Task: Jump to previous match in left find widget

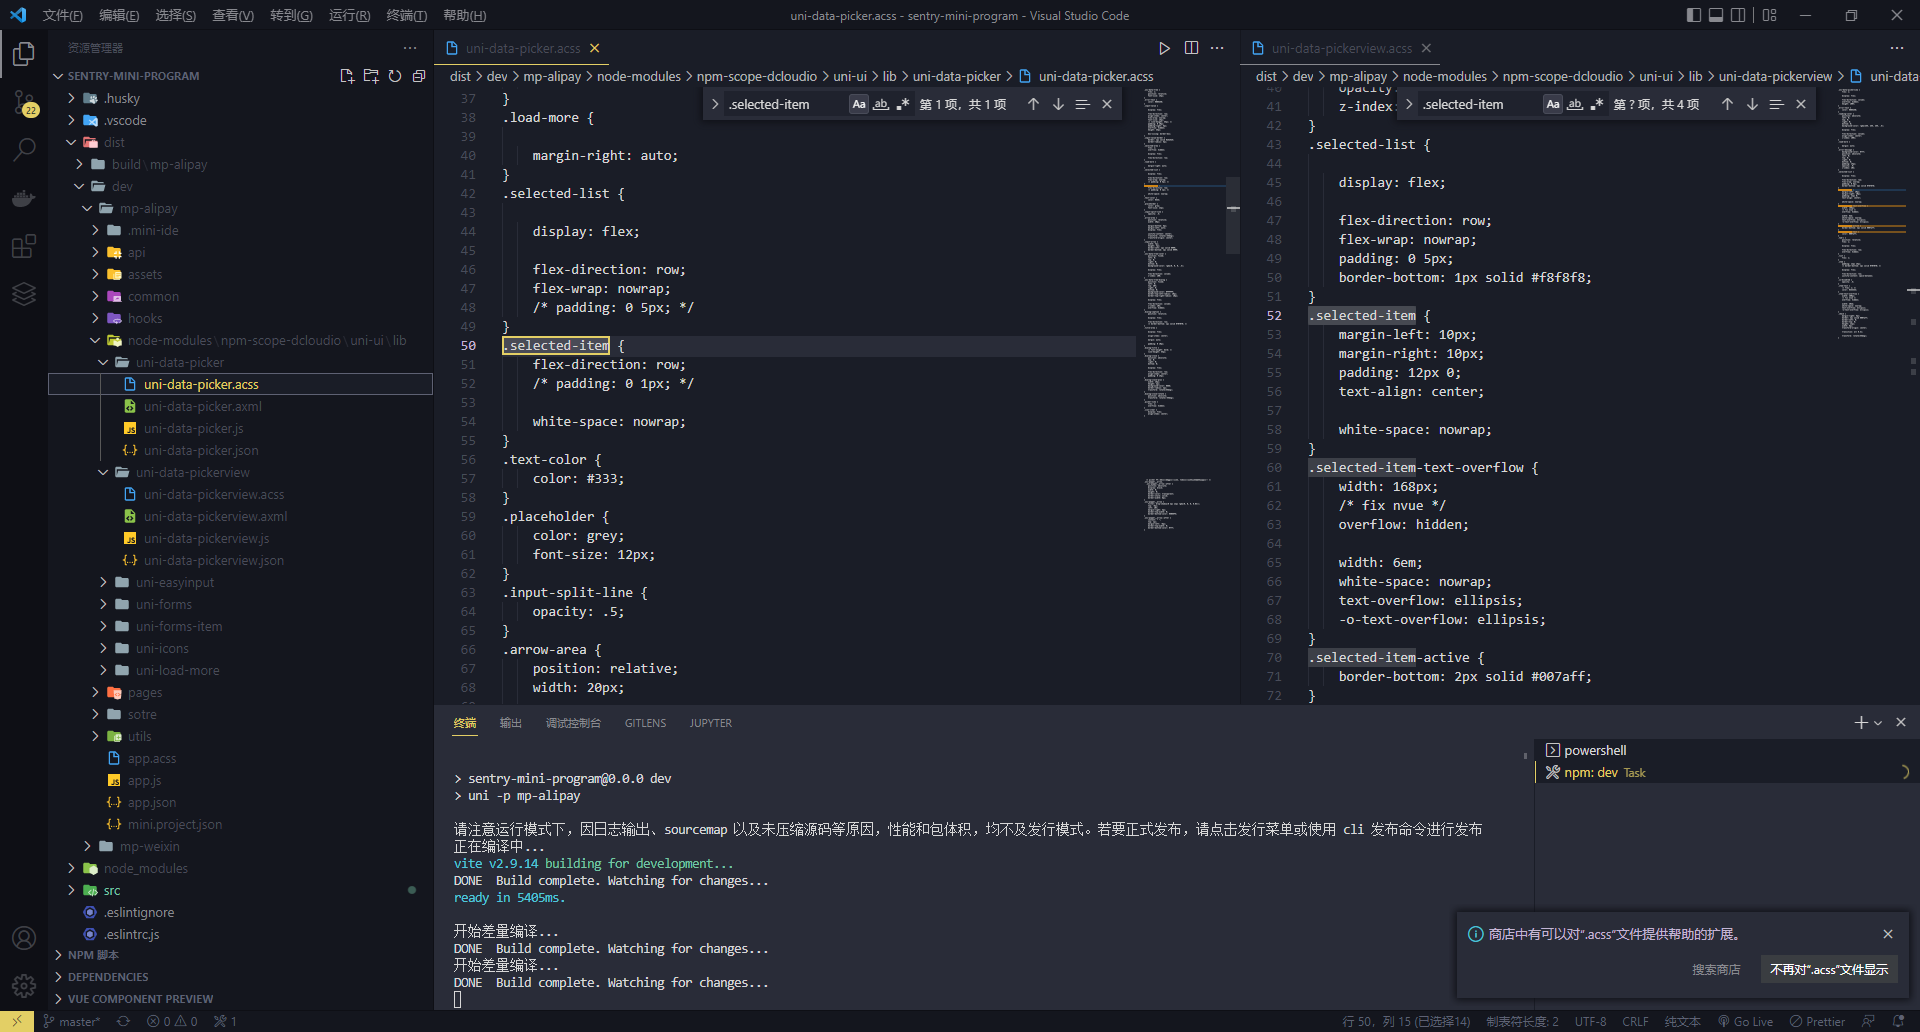Action: coord(1033,104)
